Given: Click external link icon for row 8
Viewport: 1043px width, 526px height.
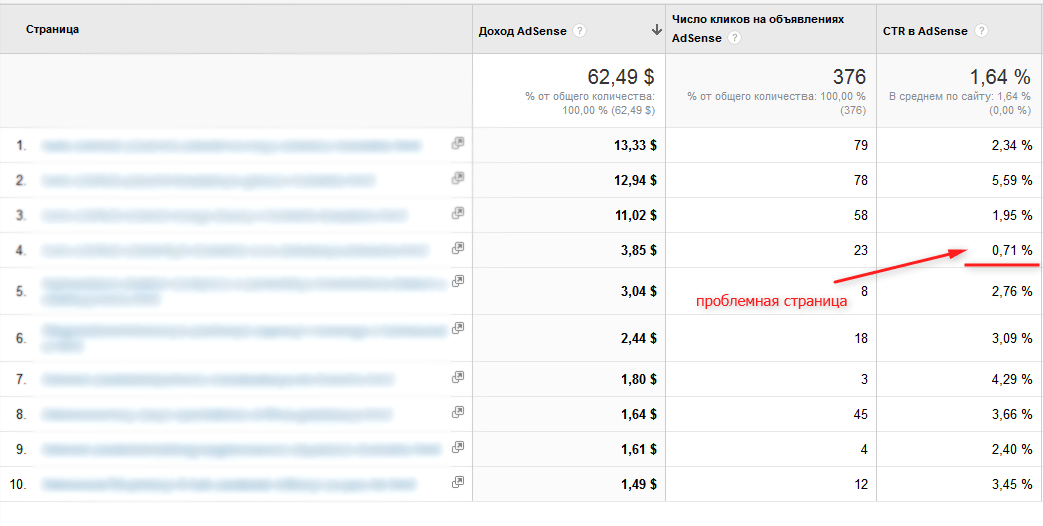Looking at the screenshot, I should [x=458, y=411].
